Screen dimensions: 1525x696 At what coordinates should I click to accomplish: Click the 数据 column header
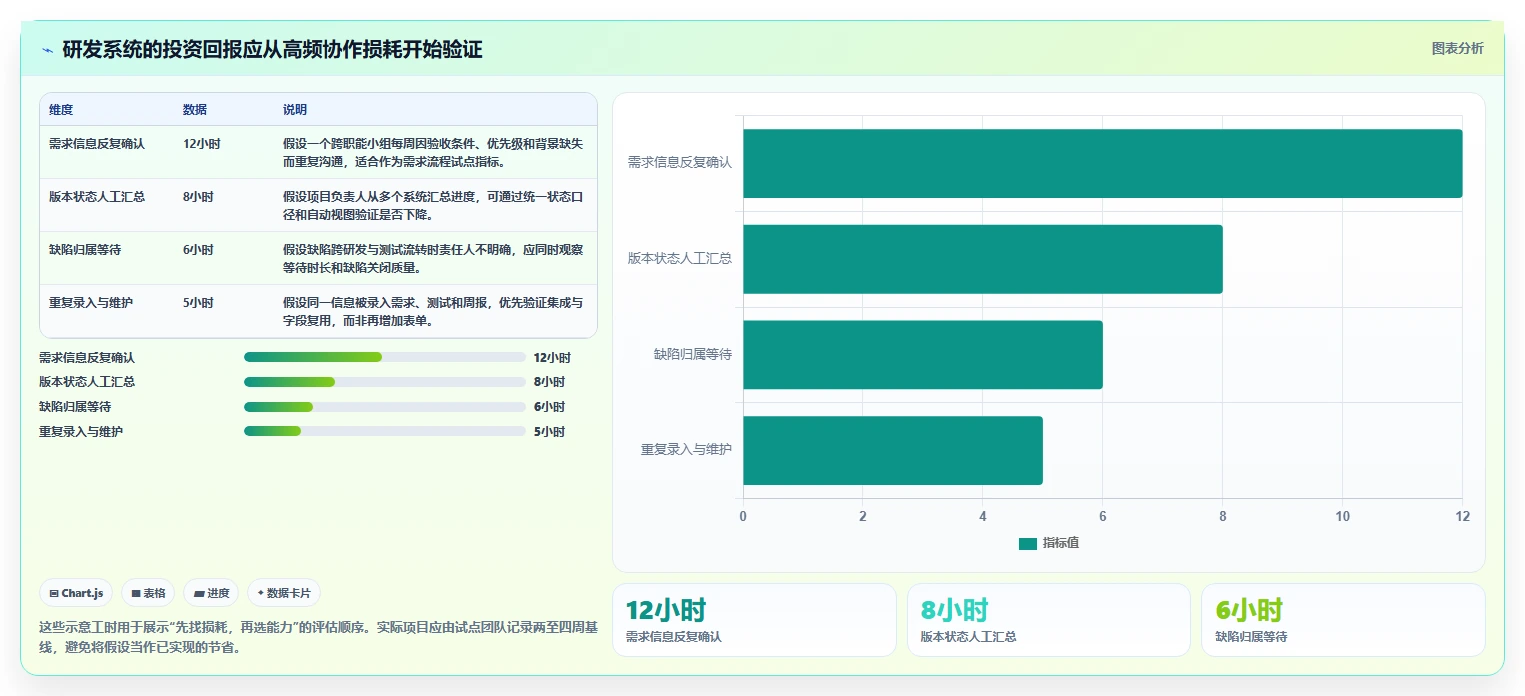coord(195,110)
